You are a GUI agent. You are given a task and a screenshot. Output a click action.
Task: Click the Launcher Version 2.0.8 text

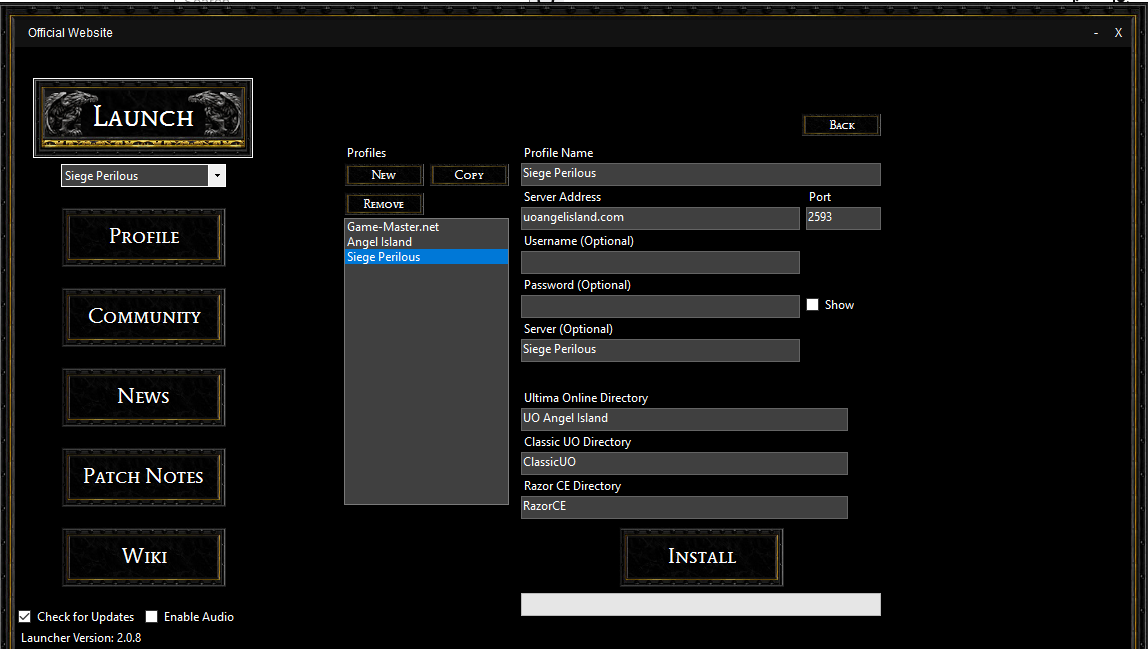[x=81, y=638]
